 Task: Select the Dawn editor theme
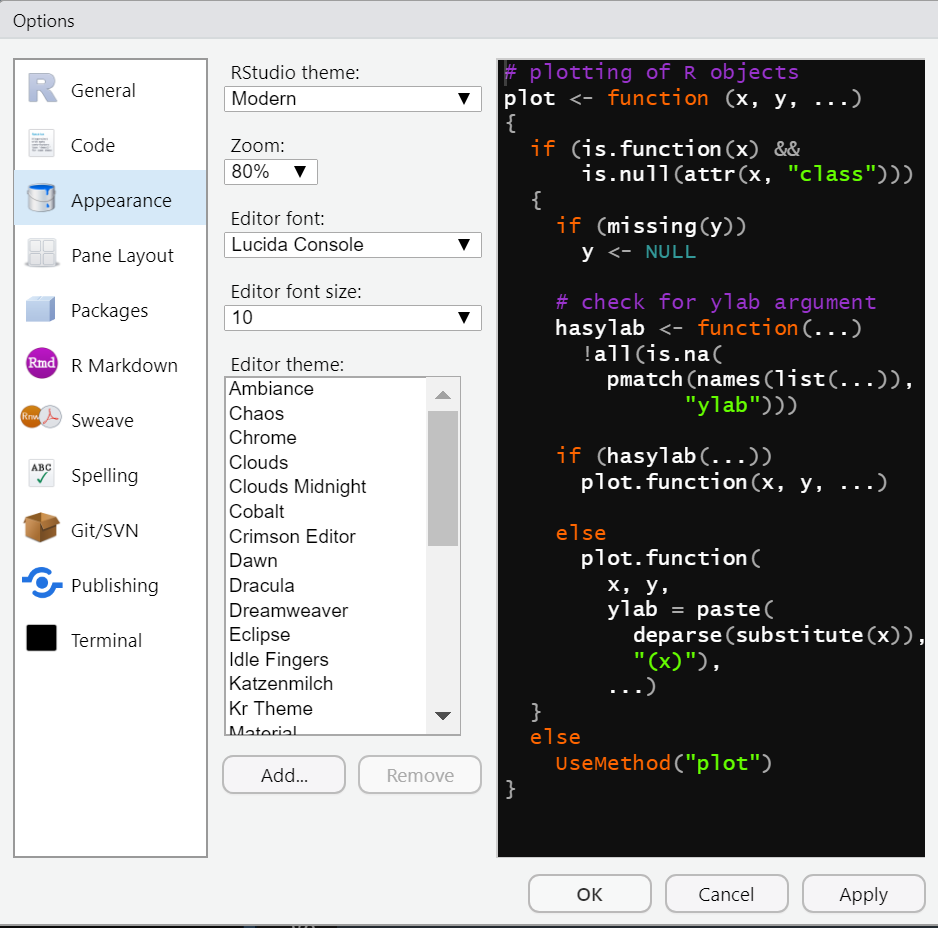(326, 561)
